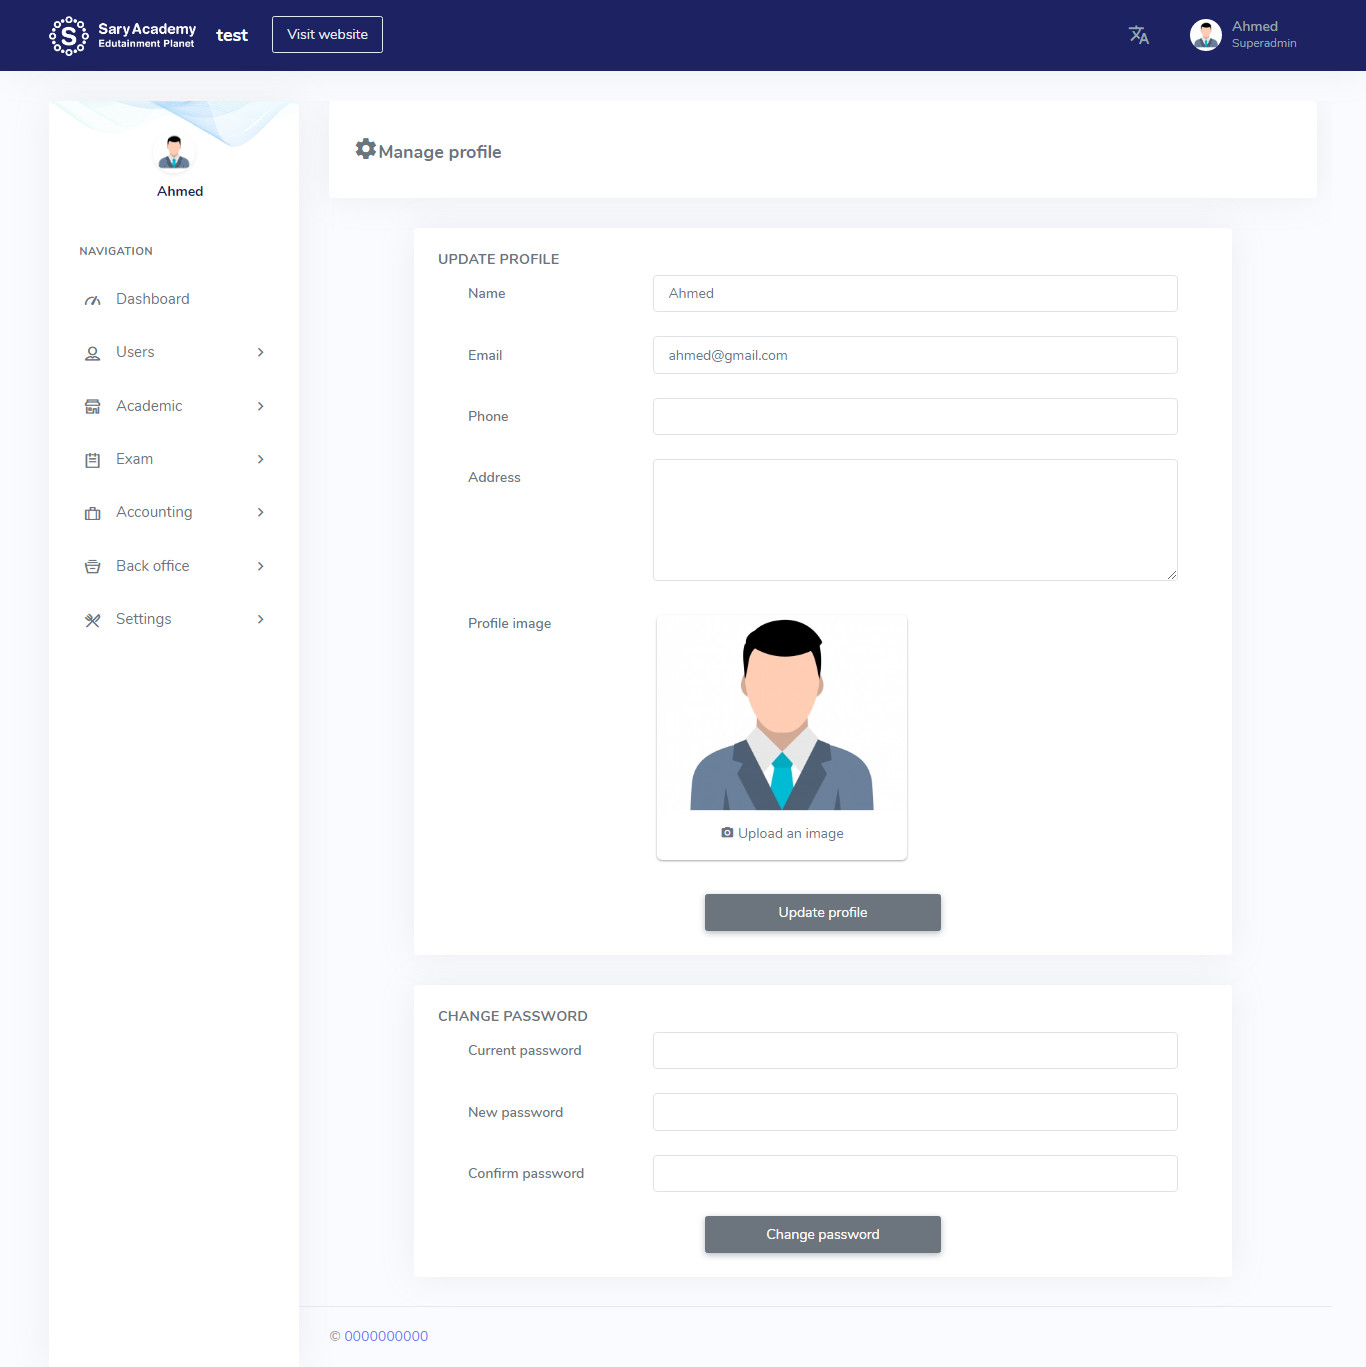
Task: Expand the Back office submenu chevron
Action: click(261, 566)
